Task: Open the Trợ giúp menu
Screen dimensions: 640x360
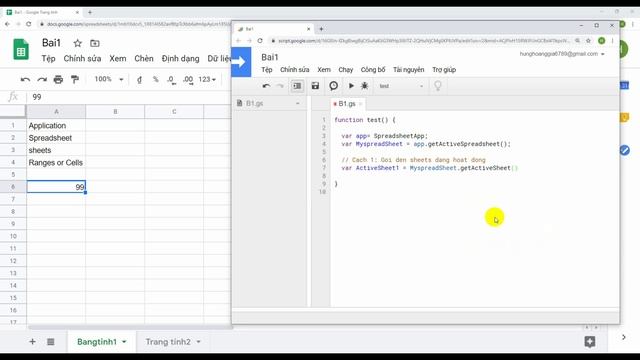Action: [x=444, y=70]
